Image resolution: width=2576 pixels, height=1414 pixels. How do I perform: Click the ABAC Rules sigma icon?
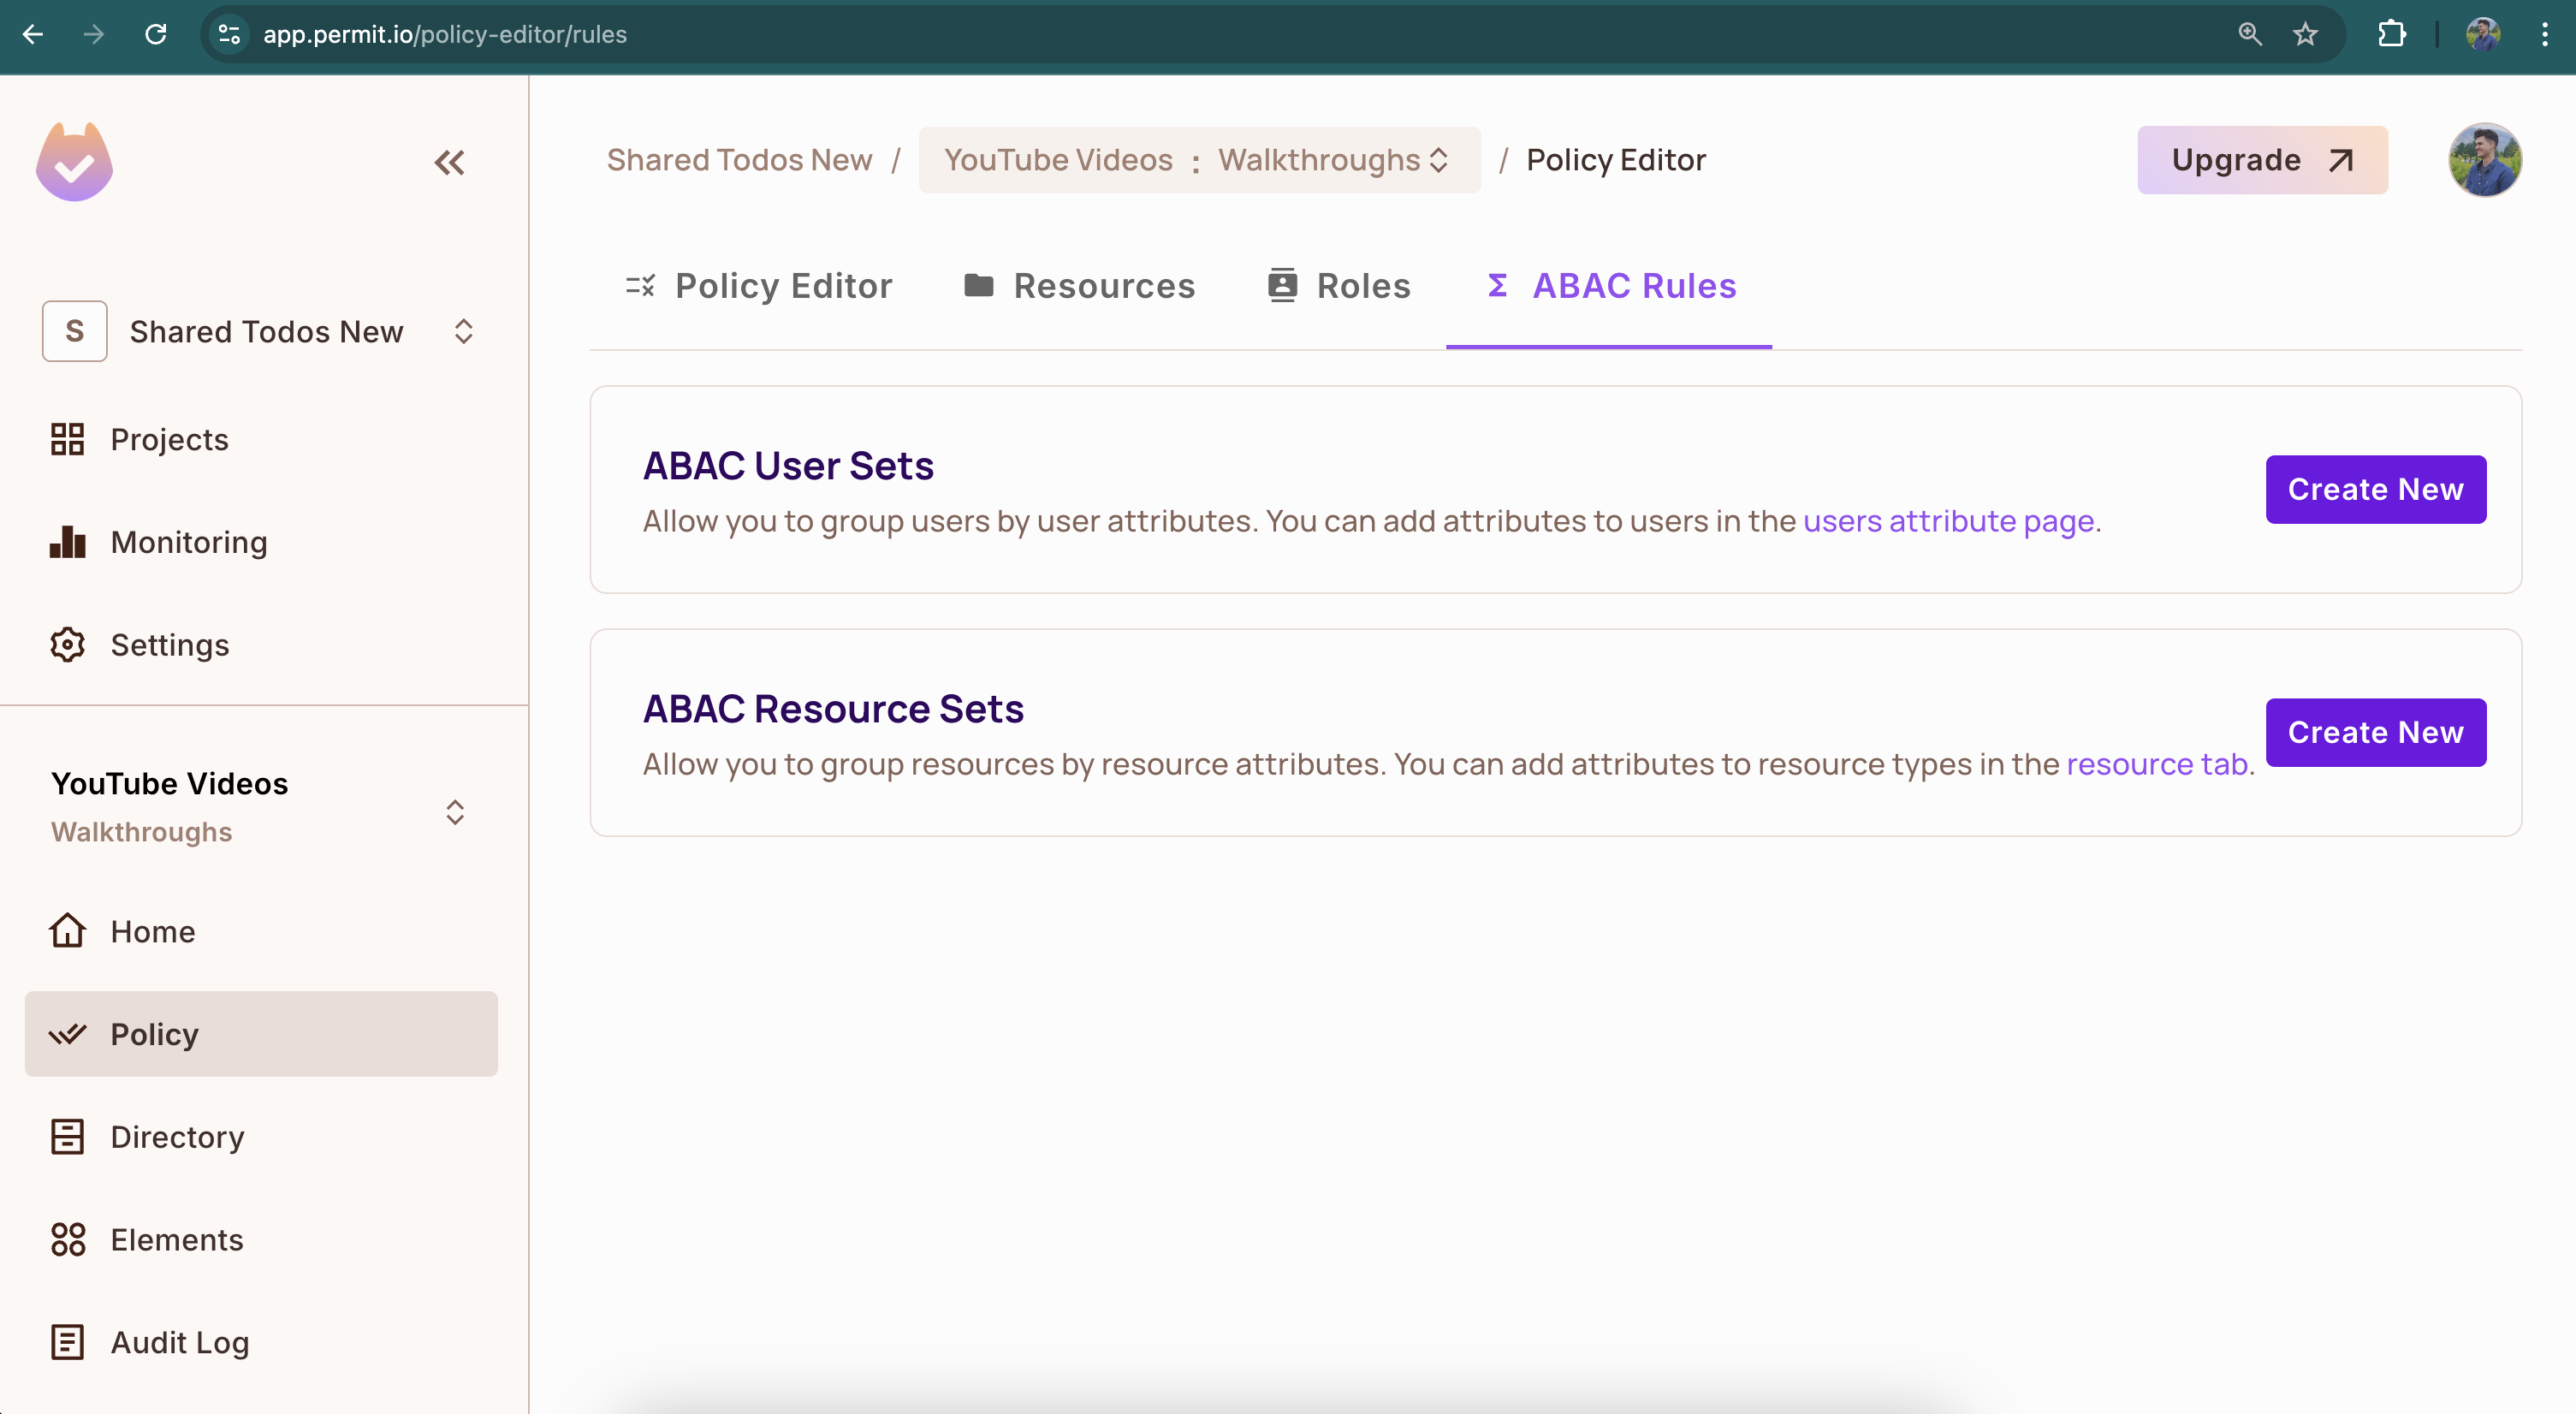(x=1497, y=286)
